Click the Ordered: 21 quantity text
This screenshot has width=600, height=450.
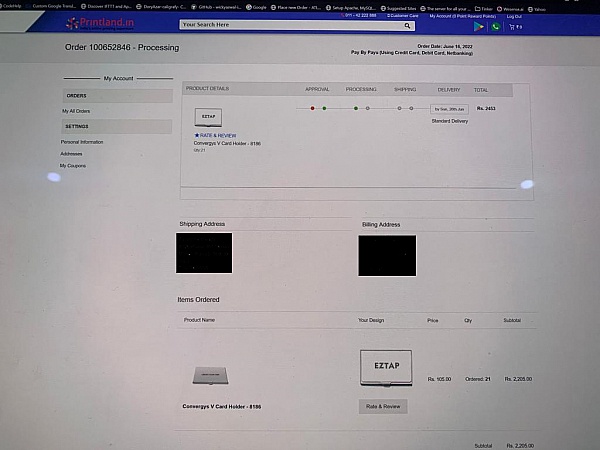[x=478, y=379]
